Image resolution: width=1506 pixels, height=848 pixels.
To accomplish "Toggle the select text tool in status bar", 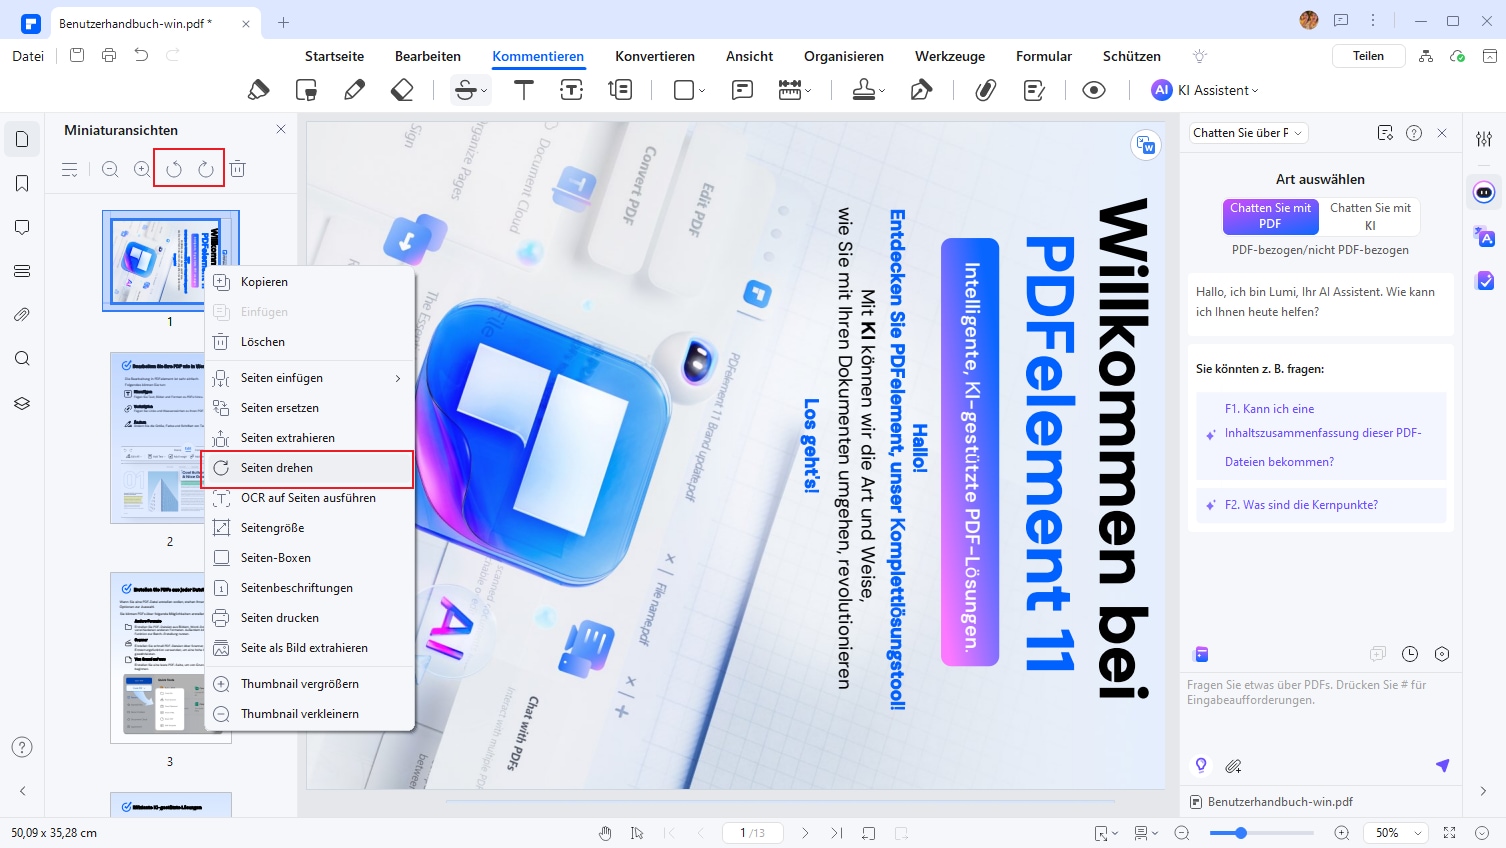I will [x=637, y=833].
